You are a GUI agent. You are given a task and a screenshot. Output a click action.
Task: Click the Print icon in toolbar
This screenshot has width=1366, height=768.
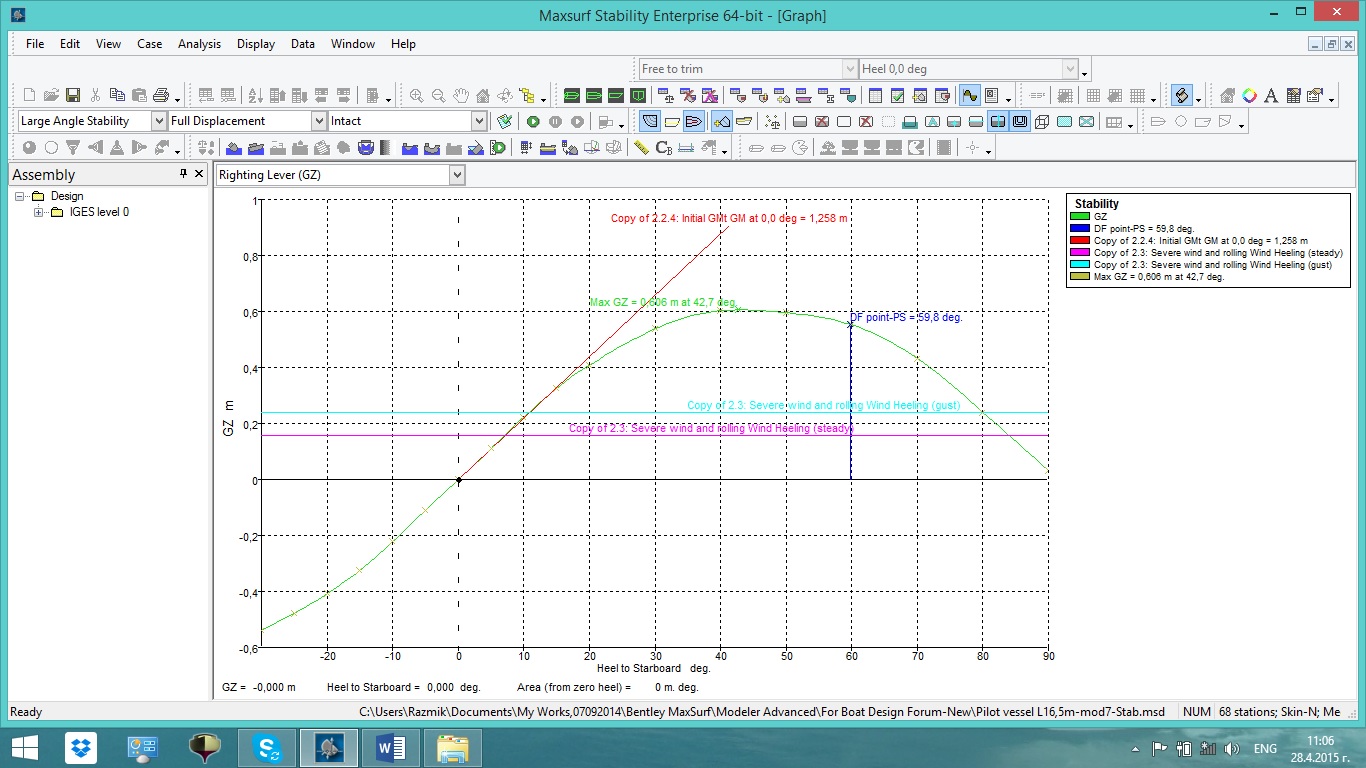click(162, 96)
